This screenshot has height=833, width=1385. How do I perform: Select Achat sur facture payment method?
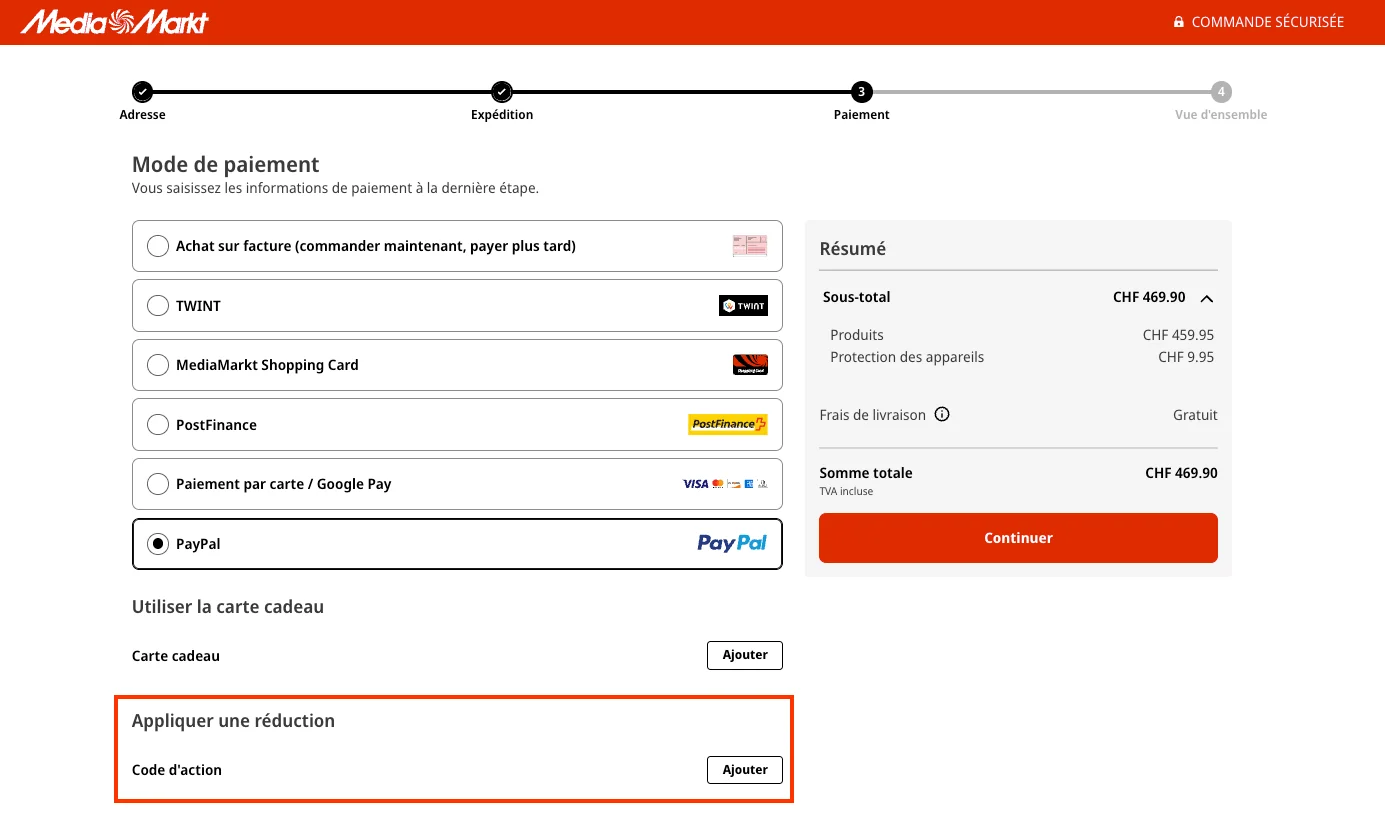click(x=157, y=246)
